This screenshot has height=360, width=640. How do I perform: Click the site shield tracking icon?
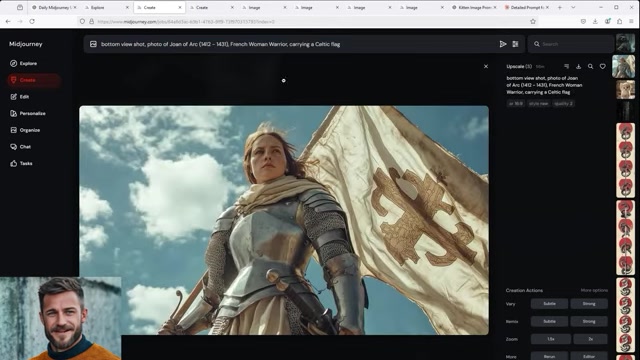[82, 21]
